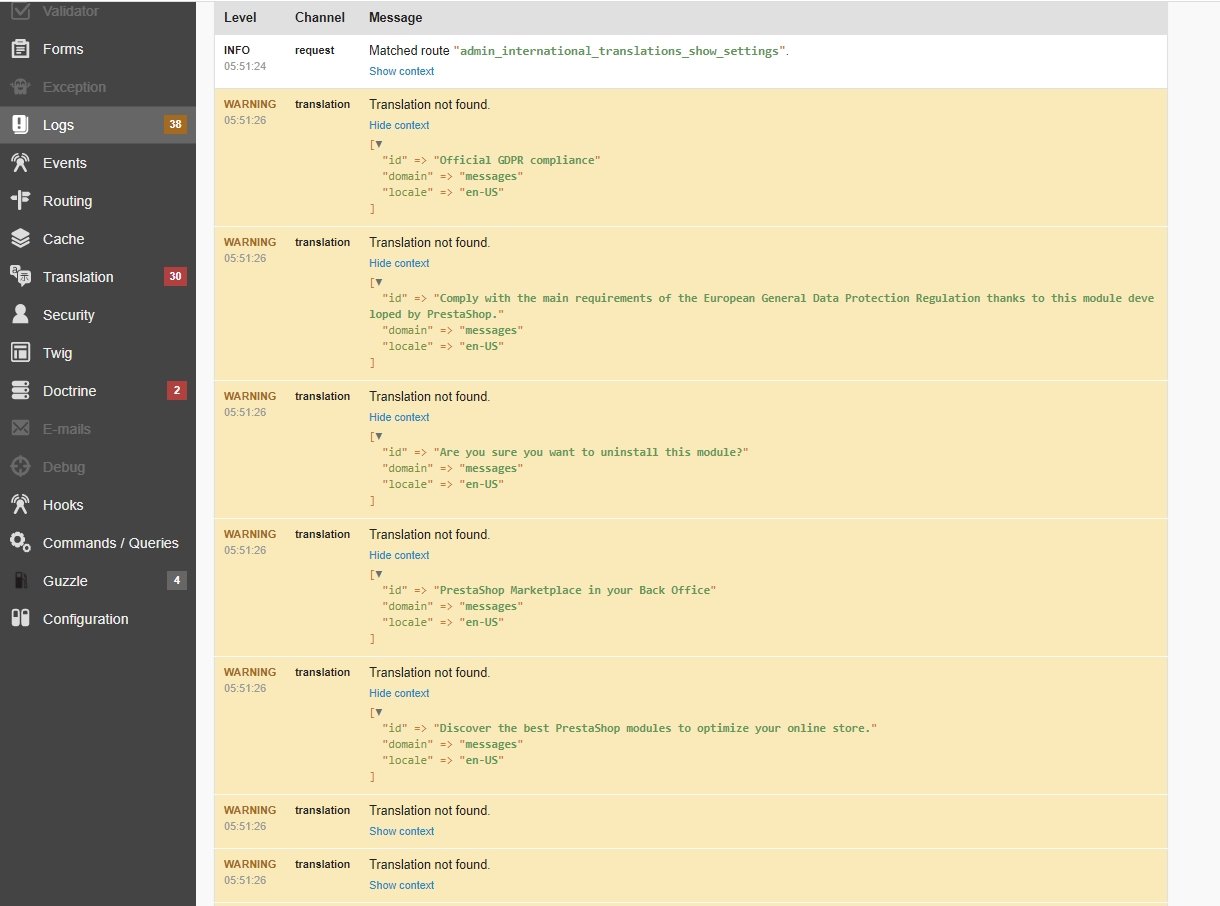Viewport: 1220px width, 906px height.
Task: Hide context for European GDPR regulation entry
Action: click(399, 263)
